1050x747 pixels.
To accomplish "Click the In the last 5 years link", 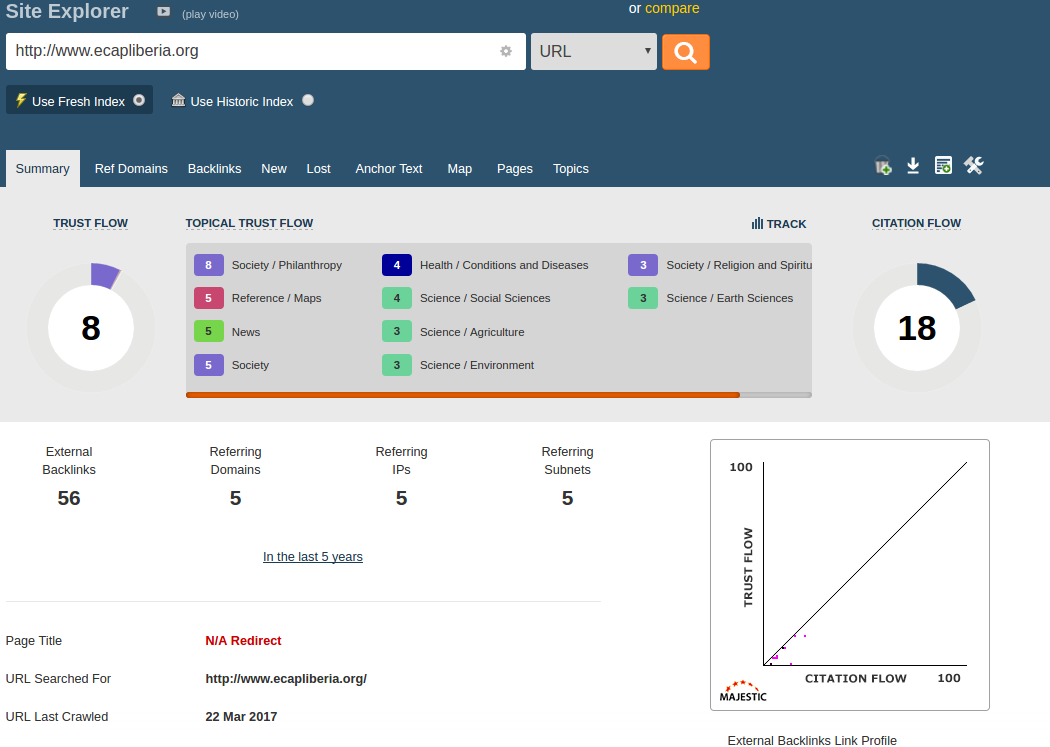I will click(x=313, y=557).
